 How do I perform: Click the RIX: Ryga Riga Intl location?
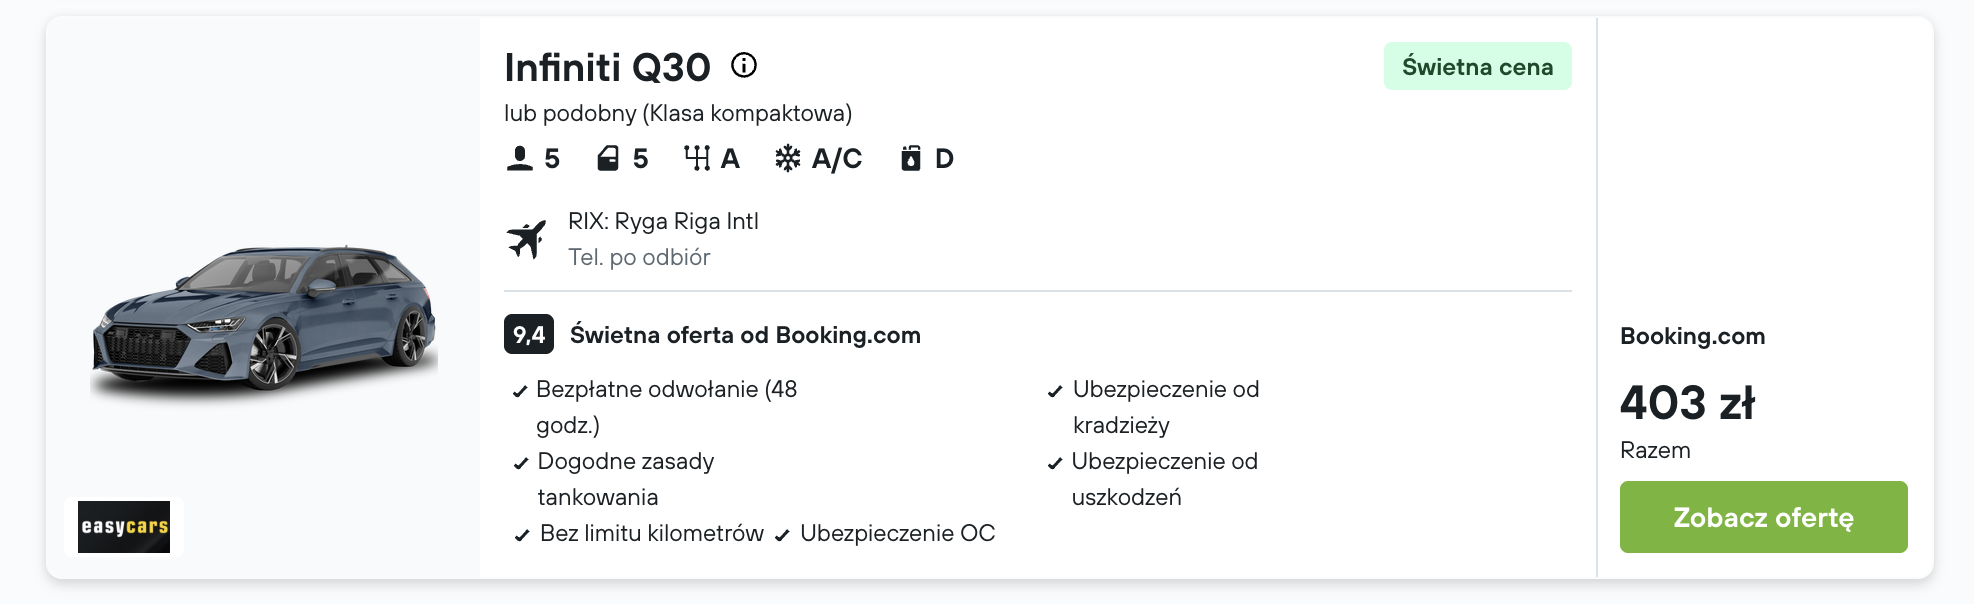tap(663, 221)
